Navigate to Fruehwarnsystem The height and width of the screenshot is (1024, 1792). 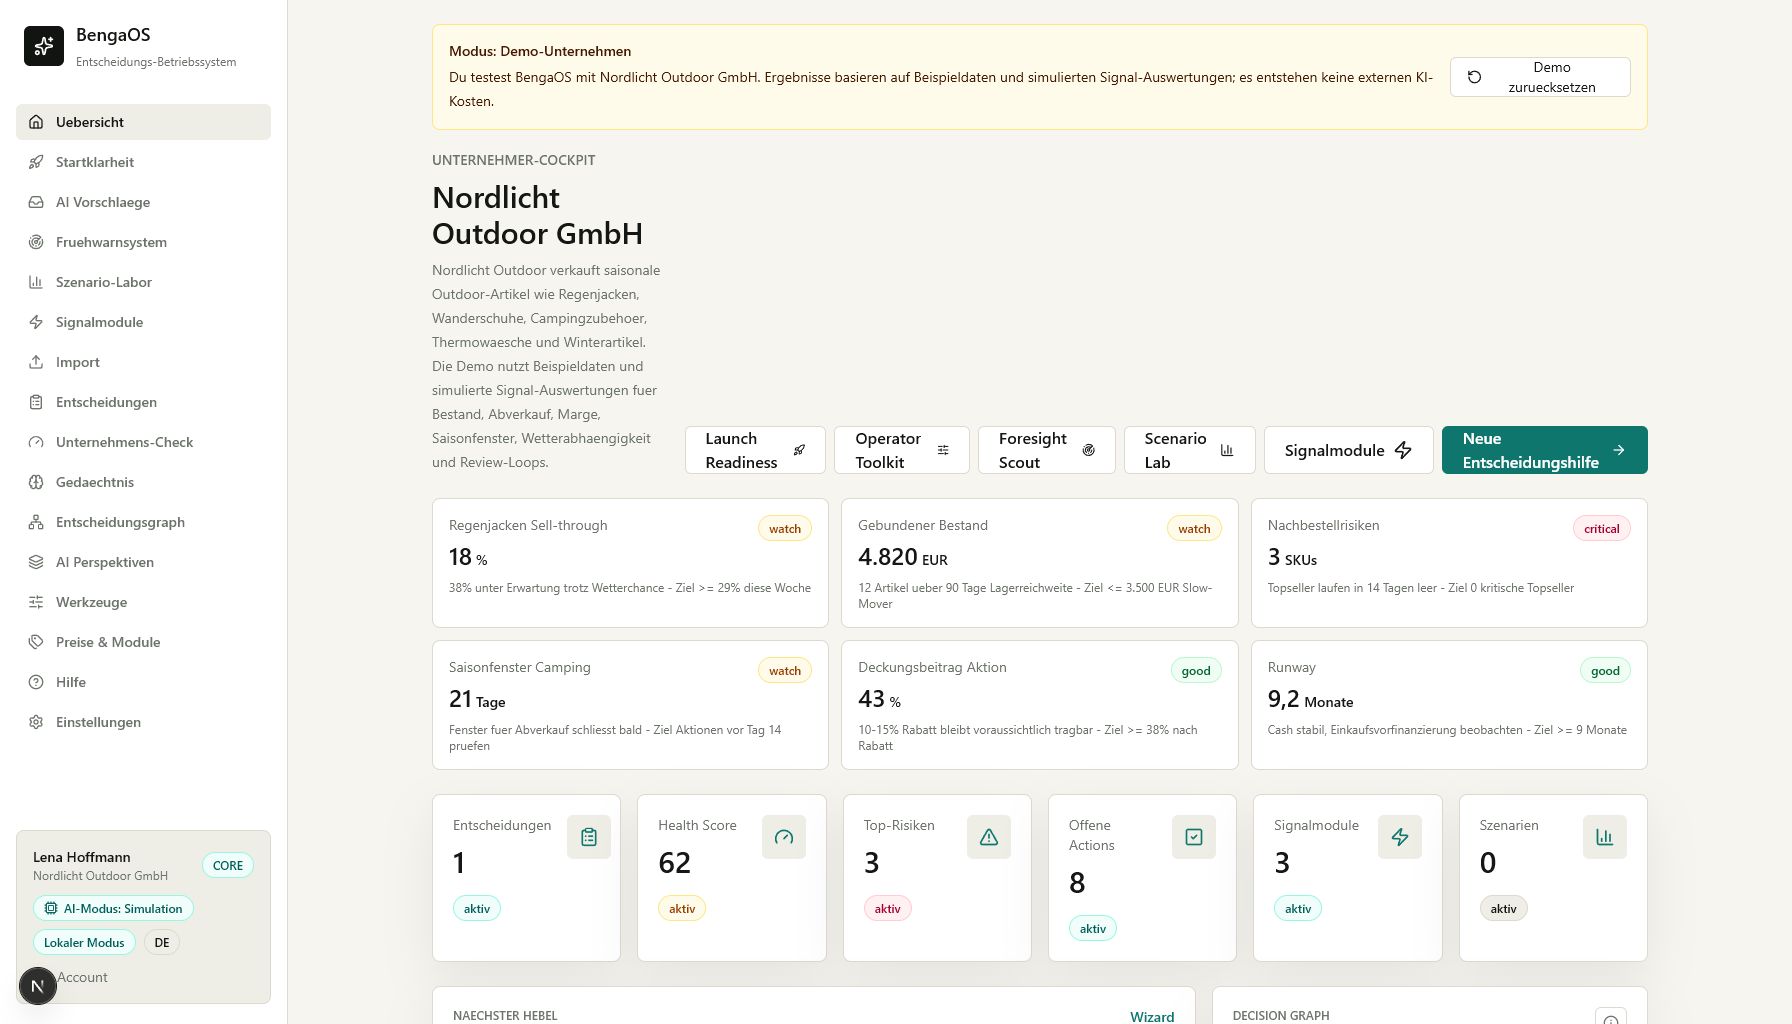point(143,242)
